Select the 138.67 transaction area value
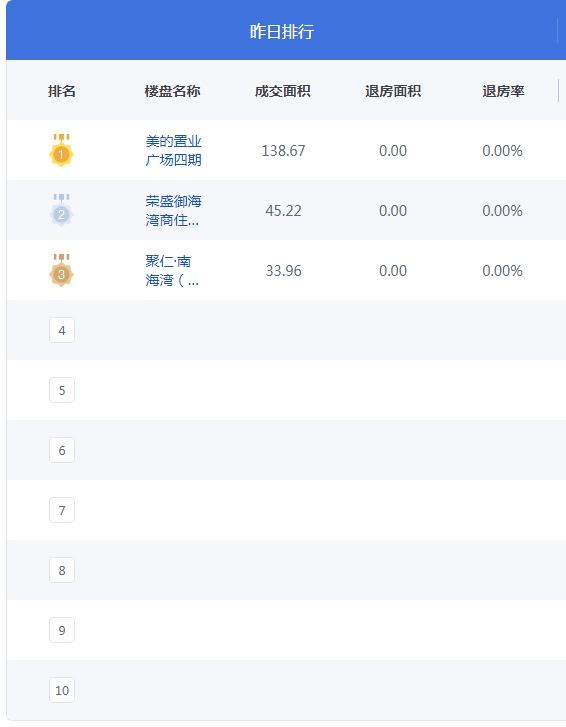 click(283, 151)
